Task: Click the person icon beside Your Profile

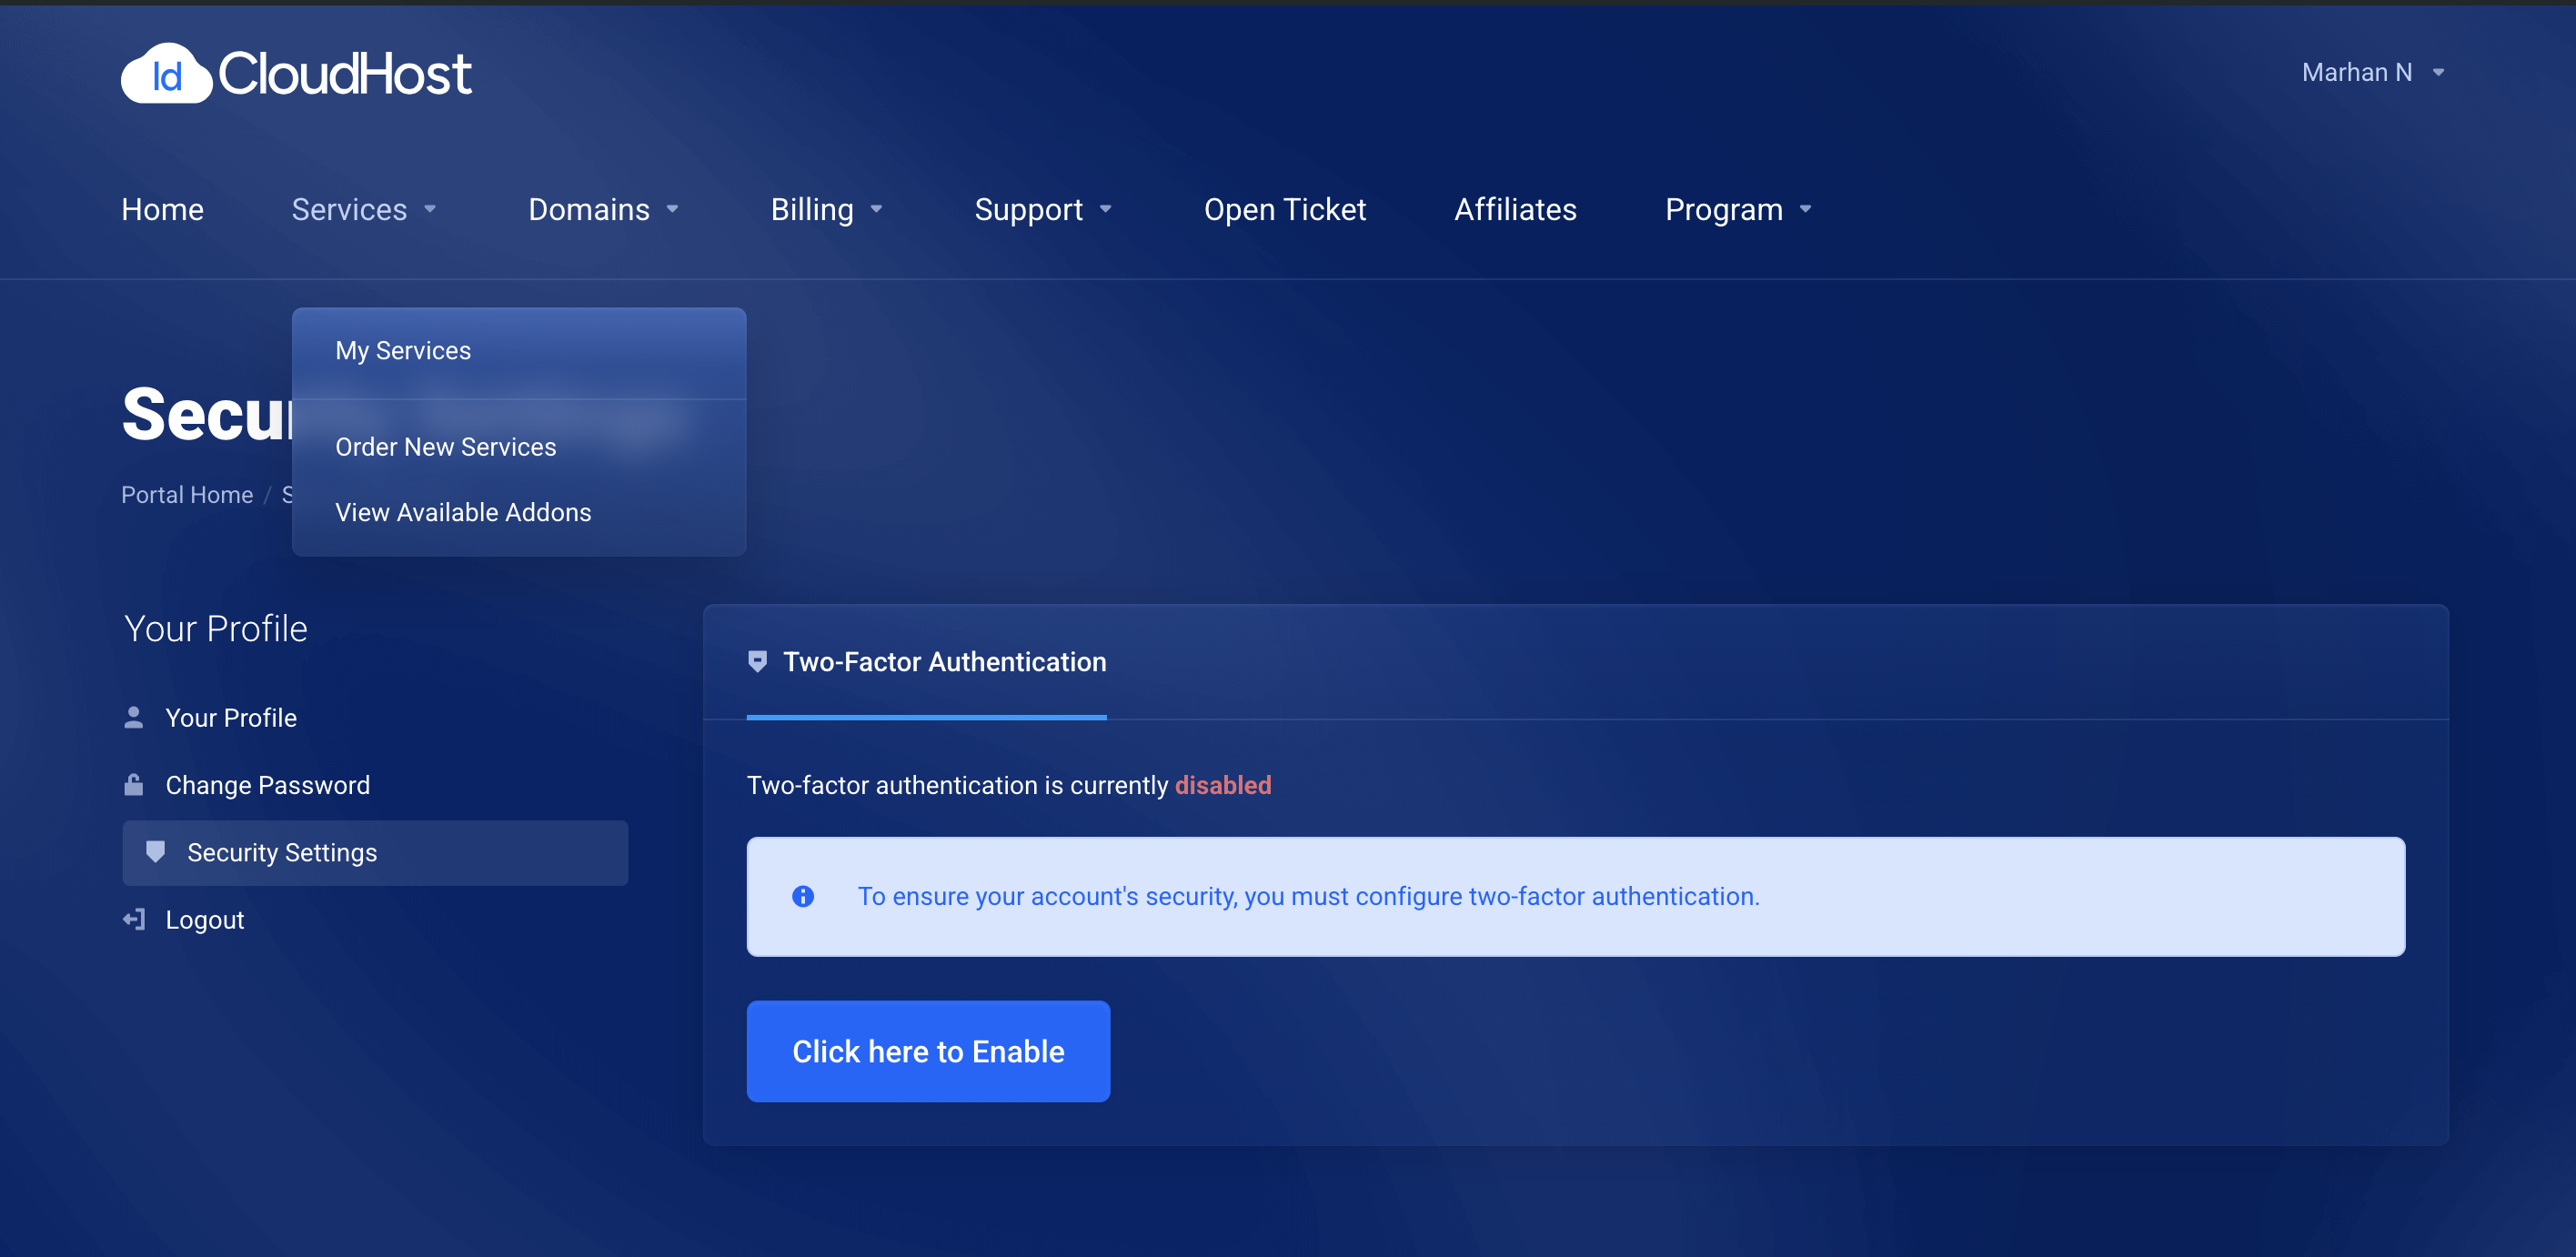Action: click(x=134, y=717)
